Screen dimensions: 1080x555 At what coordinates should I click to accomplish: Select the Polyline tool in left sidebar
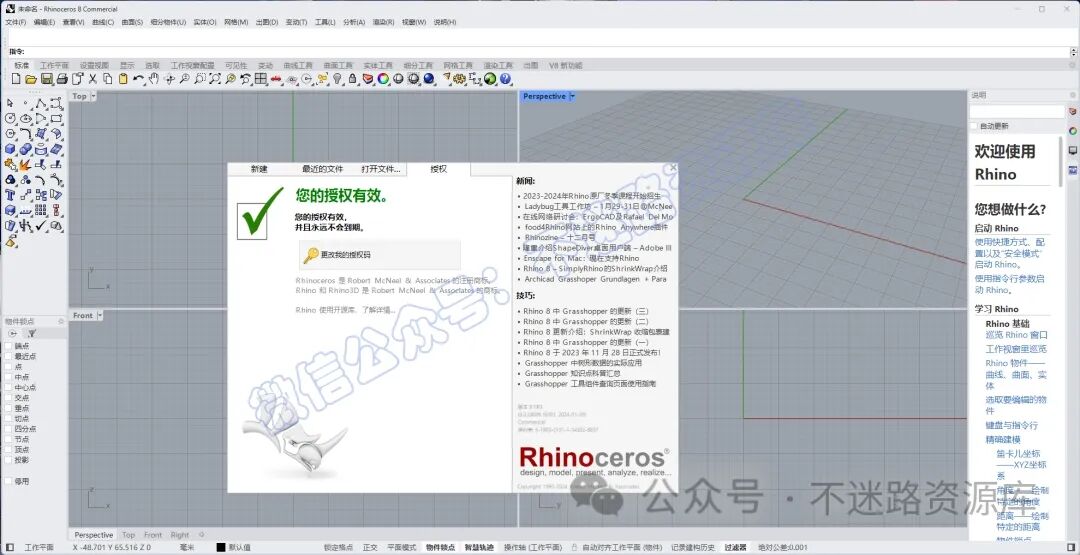tap(41, 103)
